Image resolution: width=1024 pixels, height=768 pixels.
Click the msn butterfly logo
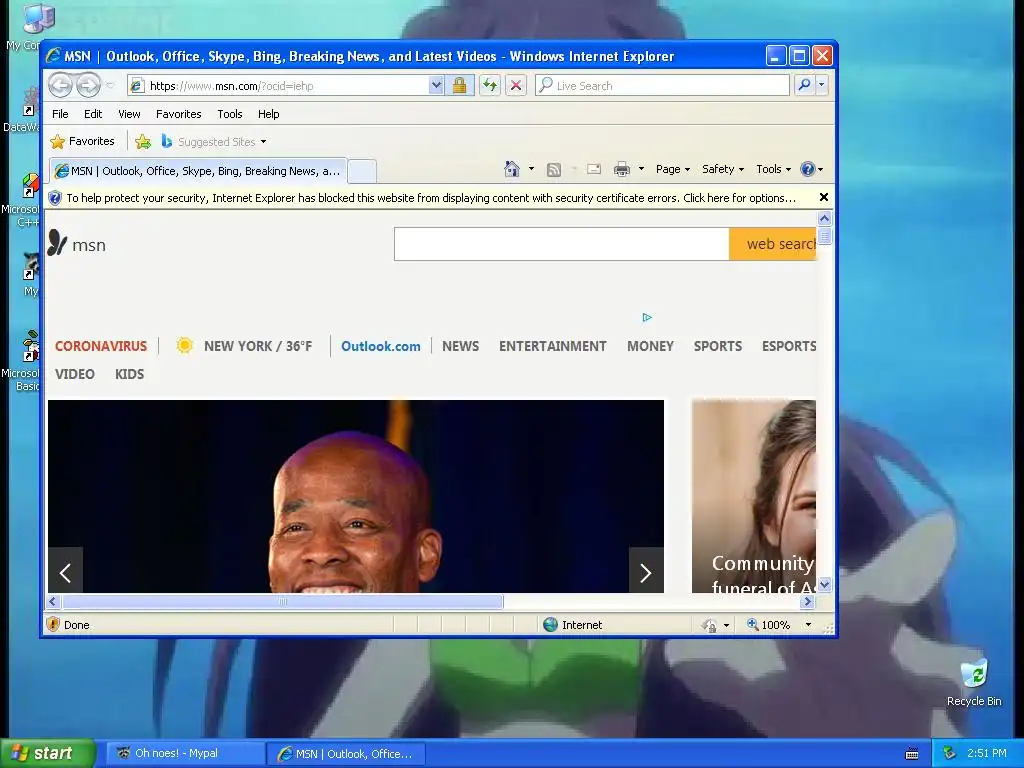coord(57,243)
